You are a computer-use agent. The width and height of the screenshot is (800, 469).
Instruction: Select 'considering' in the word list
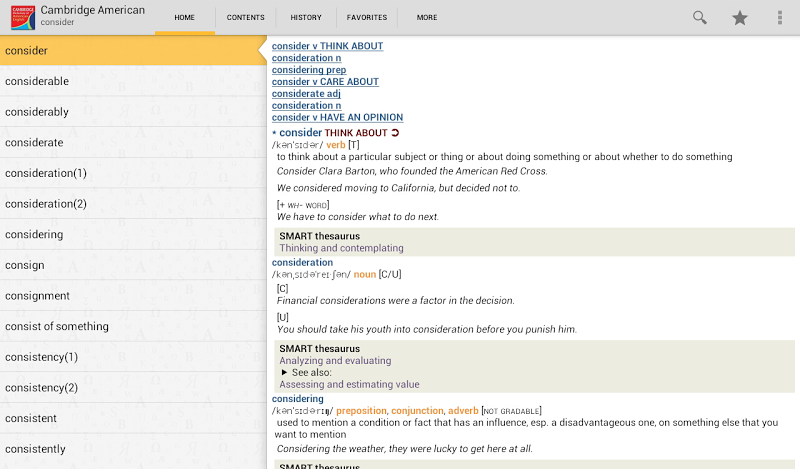pos(133,234)
